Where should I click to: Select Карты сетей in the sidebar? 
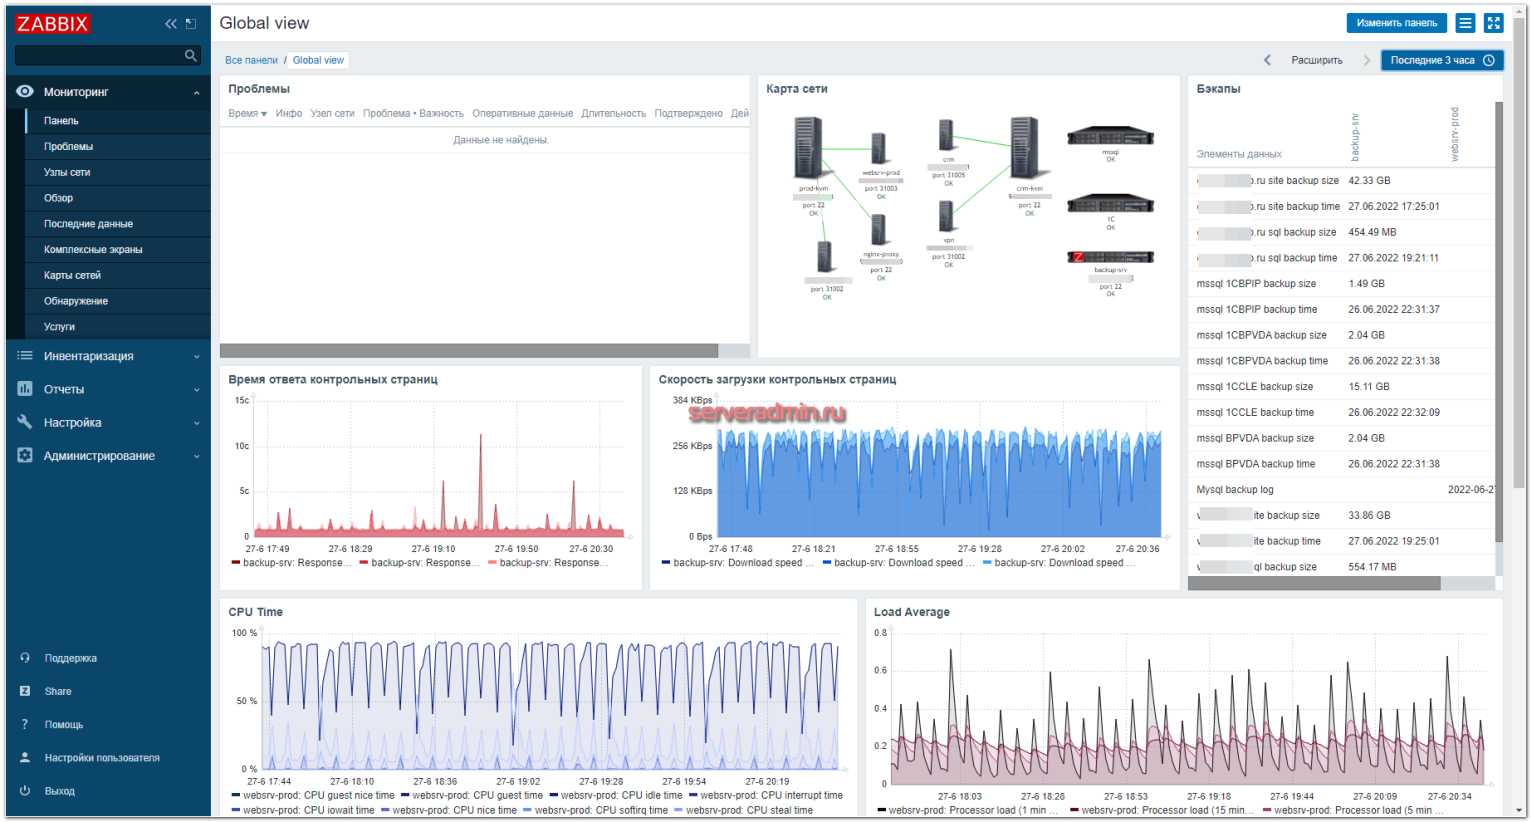tap(72, 275)
